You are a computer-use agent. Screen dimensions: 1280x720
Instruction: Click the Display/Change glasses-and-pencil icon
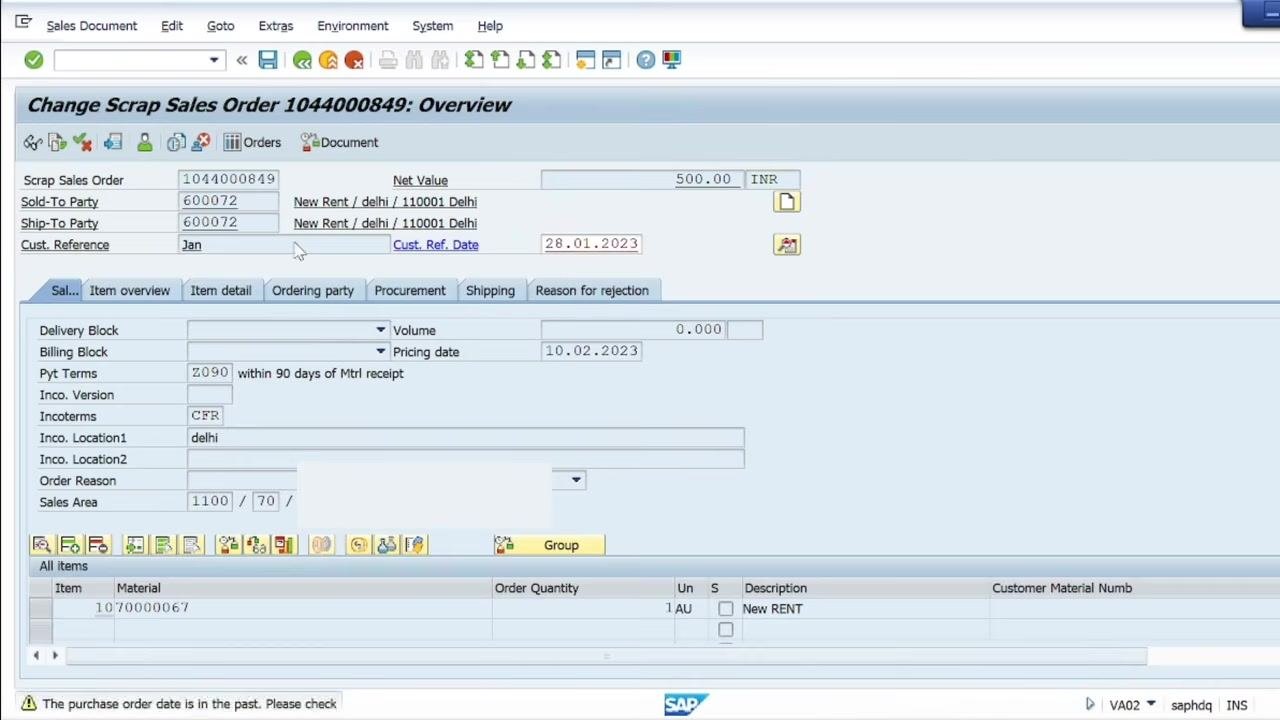click(33, 142)
